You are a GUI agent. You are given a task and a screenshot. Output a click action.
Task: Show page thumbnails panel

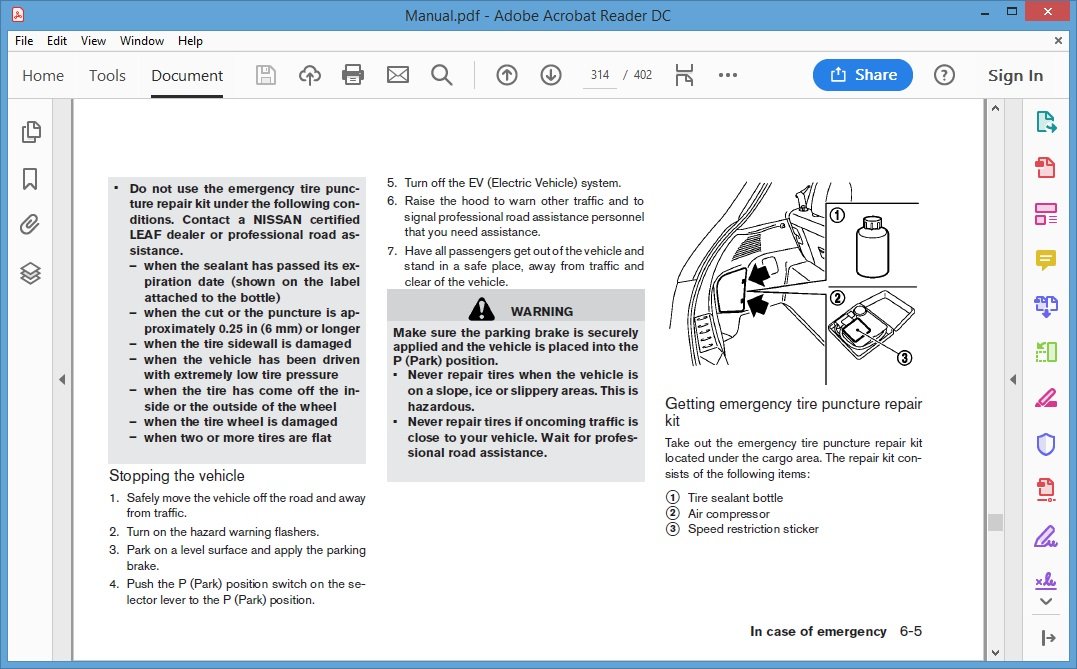coord(30,131)
